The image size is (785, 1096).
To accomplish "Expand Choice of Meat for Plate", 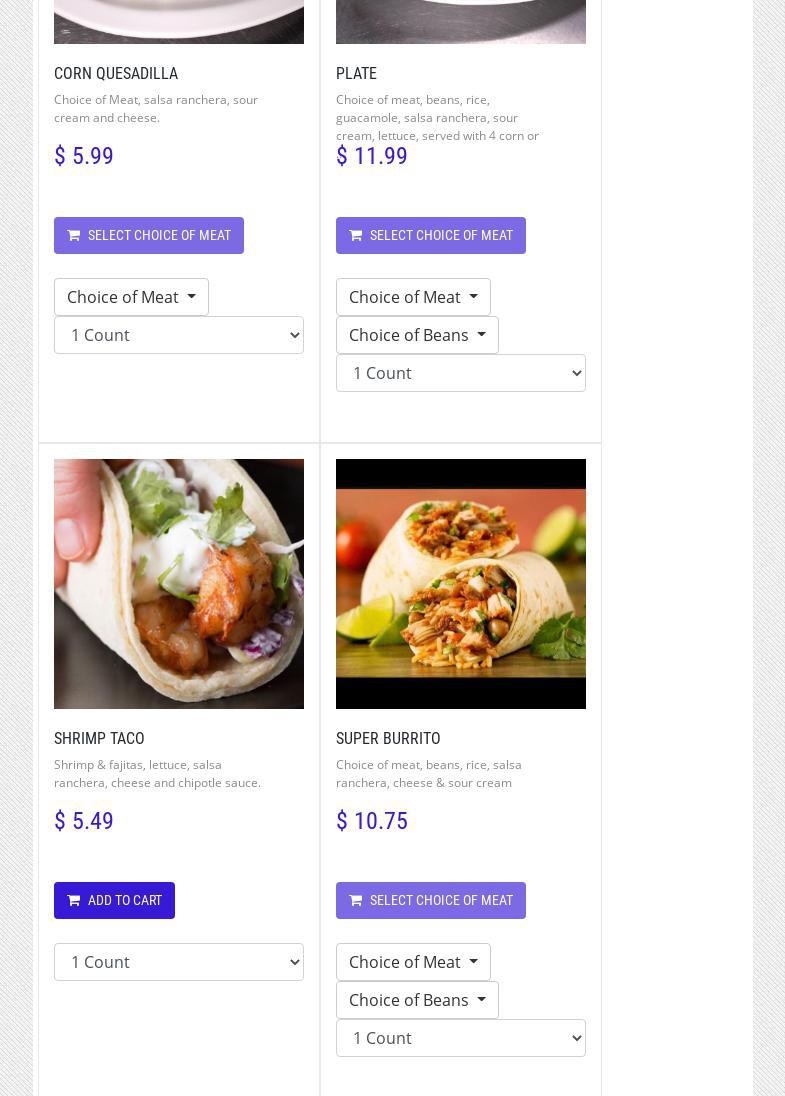I will (413, 297).
